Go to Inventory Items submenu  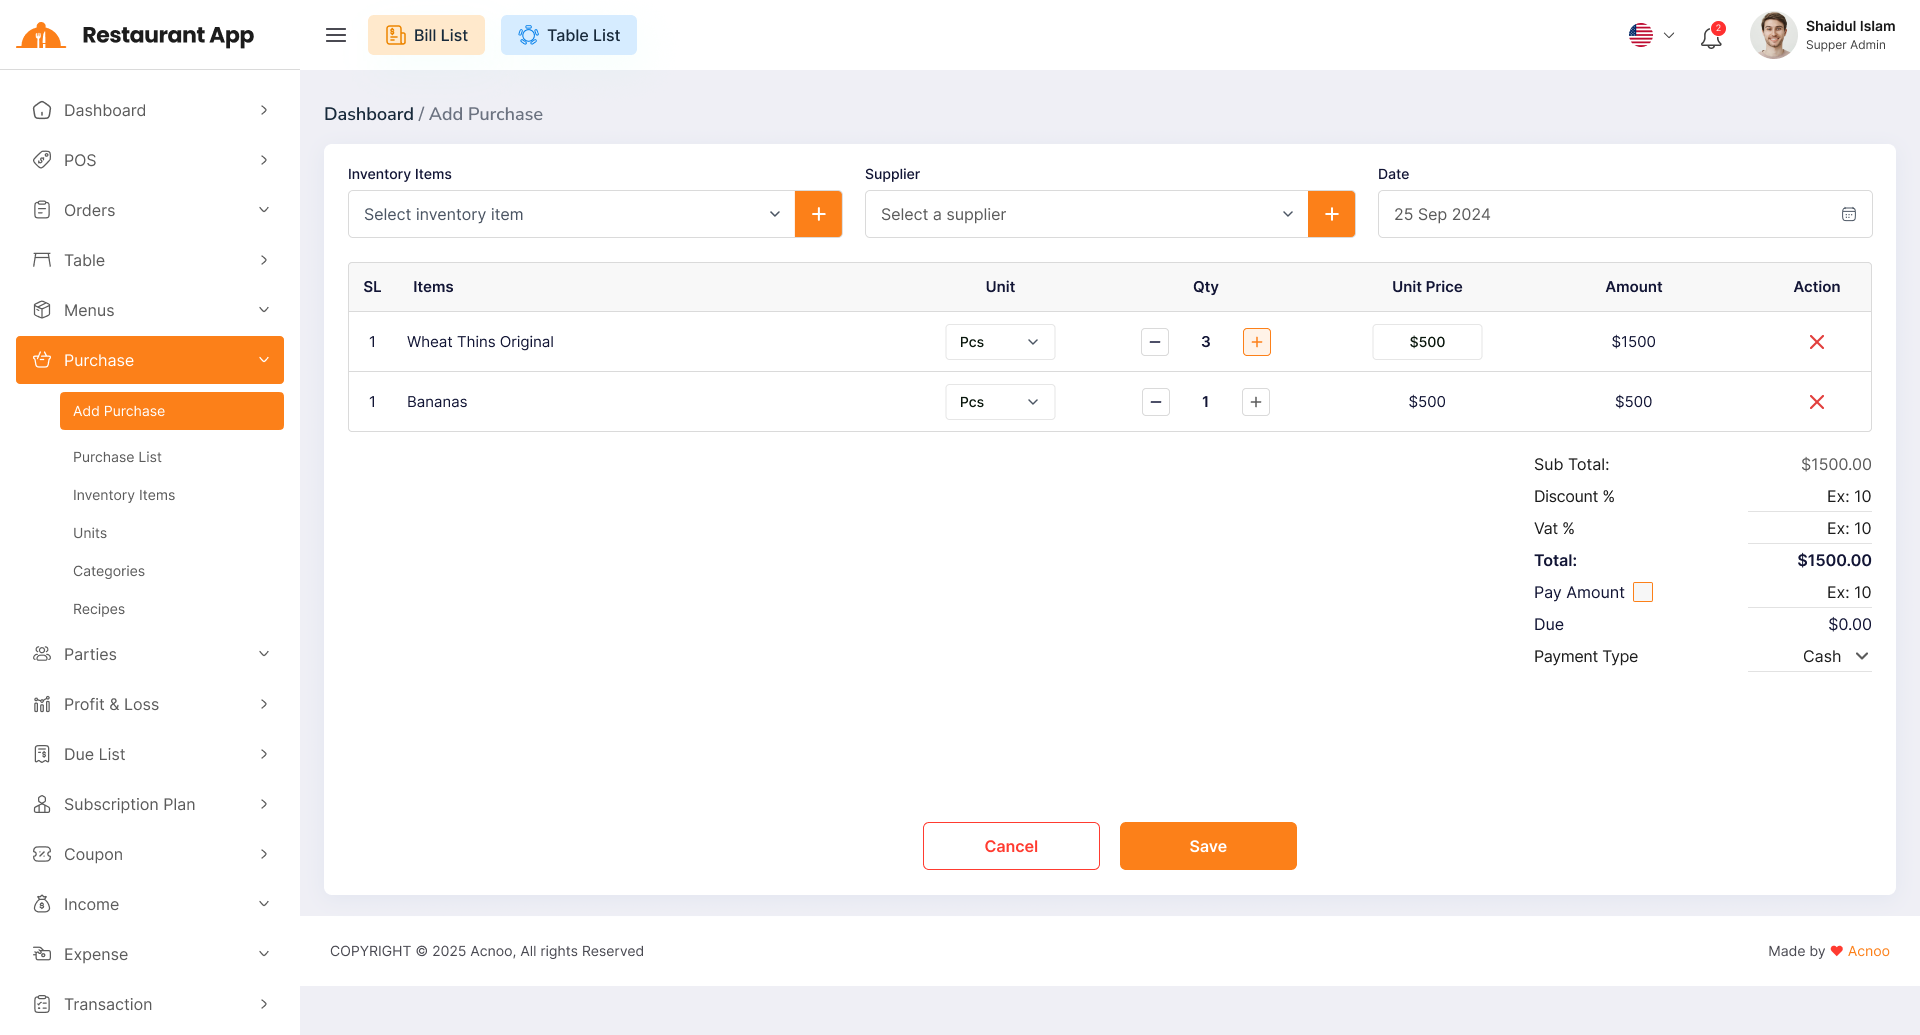pyautogui.click(x=124, y=495)
